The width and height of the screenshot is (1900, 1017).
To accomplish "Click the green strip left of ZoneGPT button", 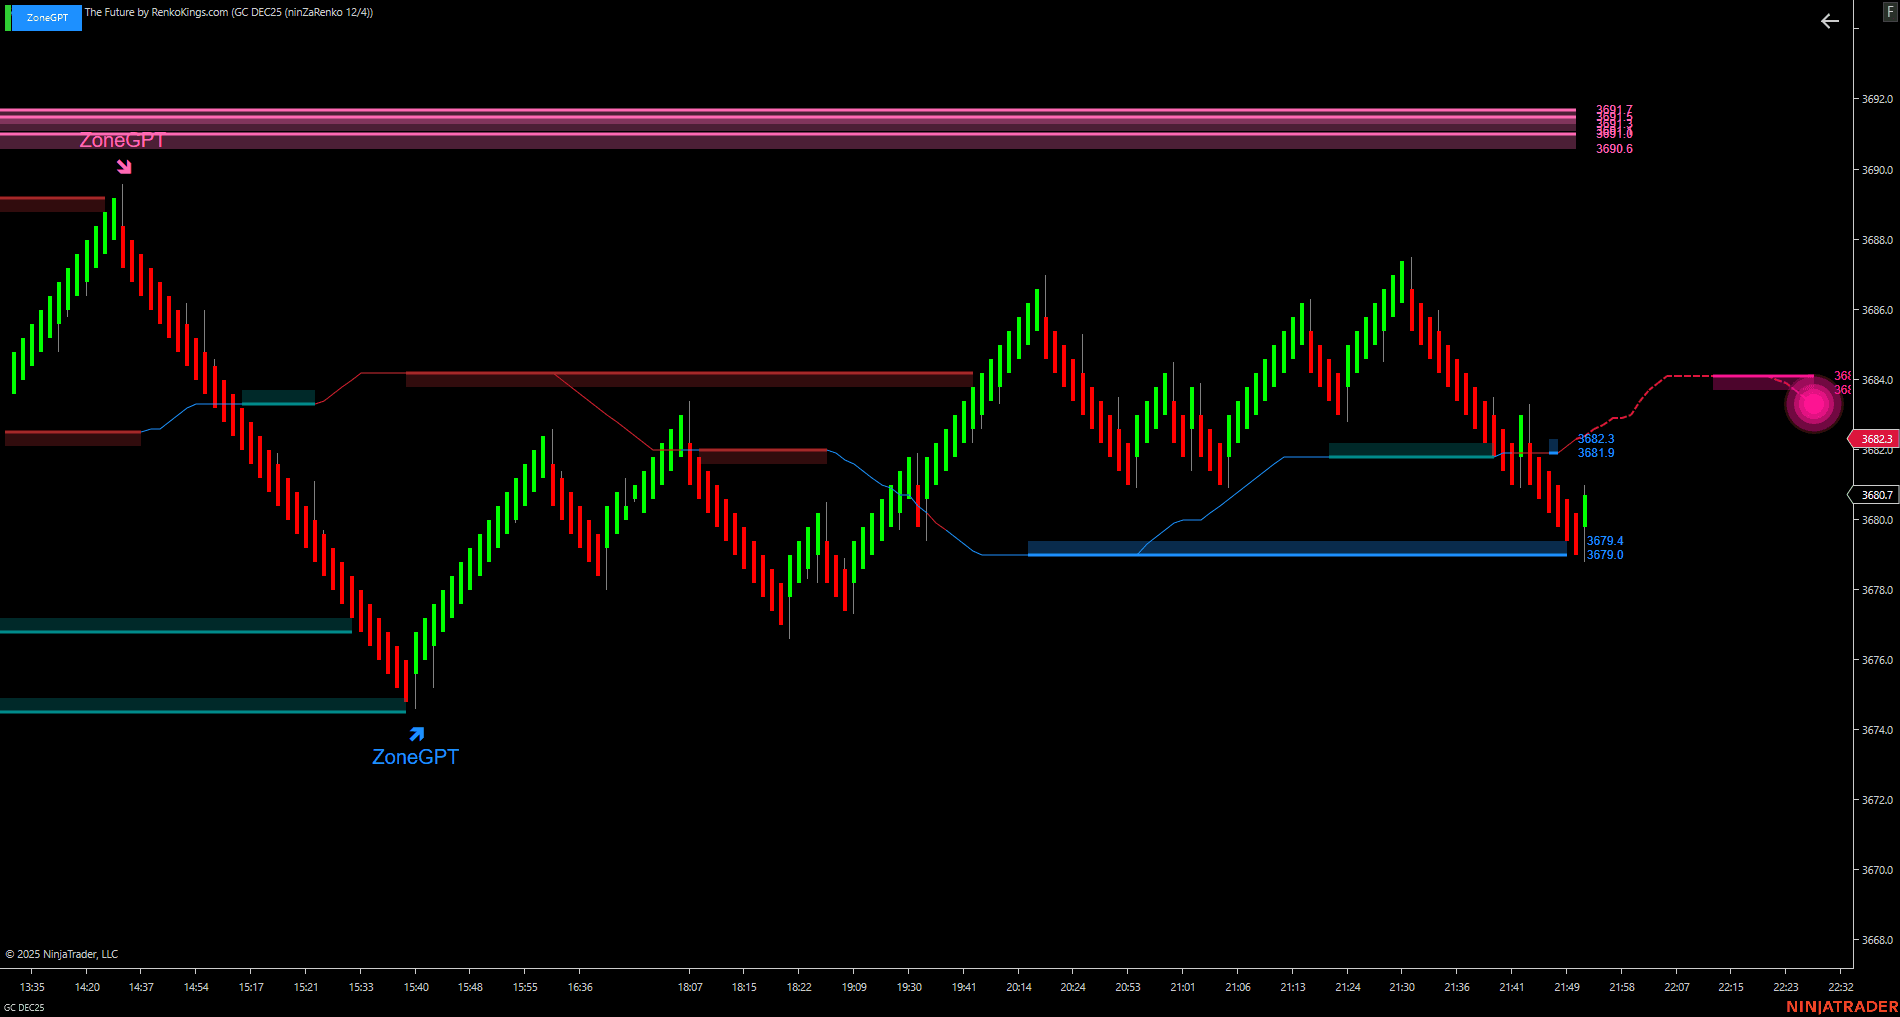I will 8,18.
